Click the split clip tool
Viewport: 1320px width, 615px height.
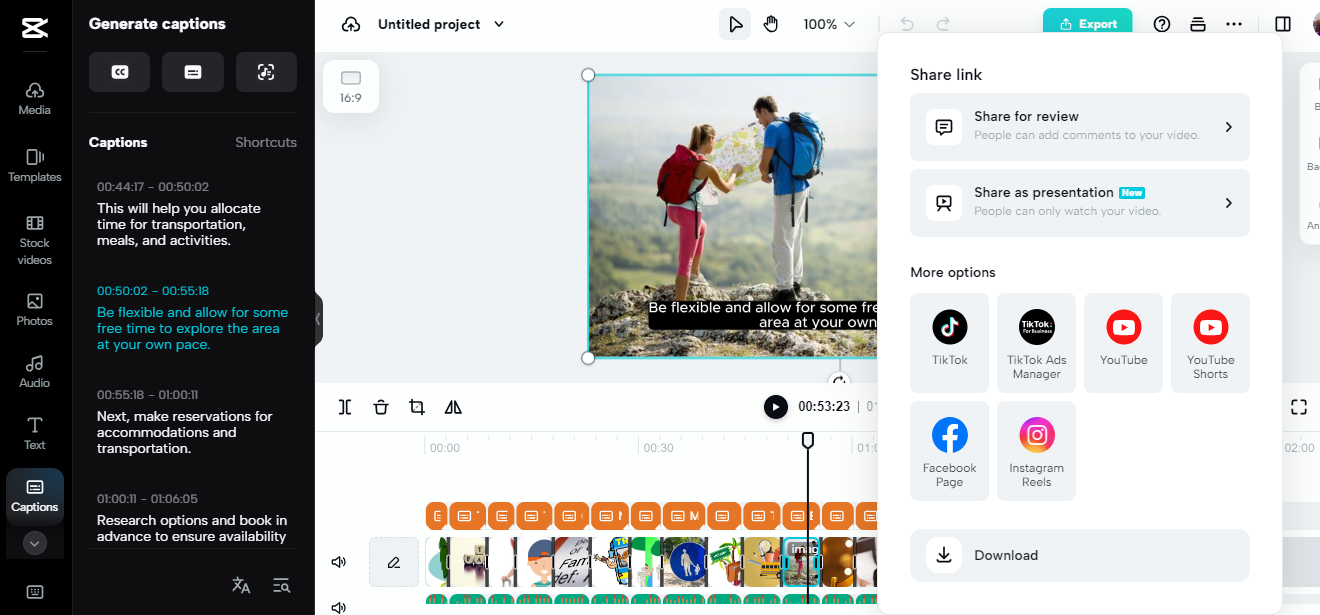(345, 407)
